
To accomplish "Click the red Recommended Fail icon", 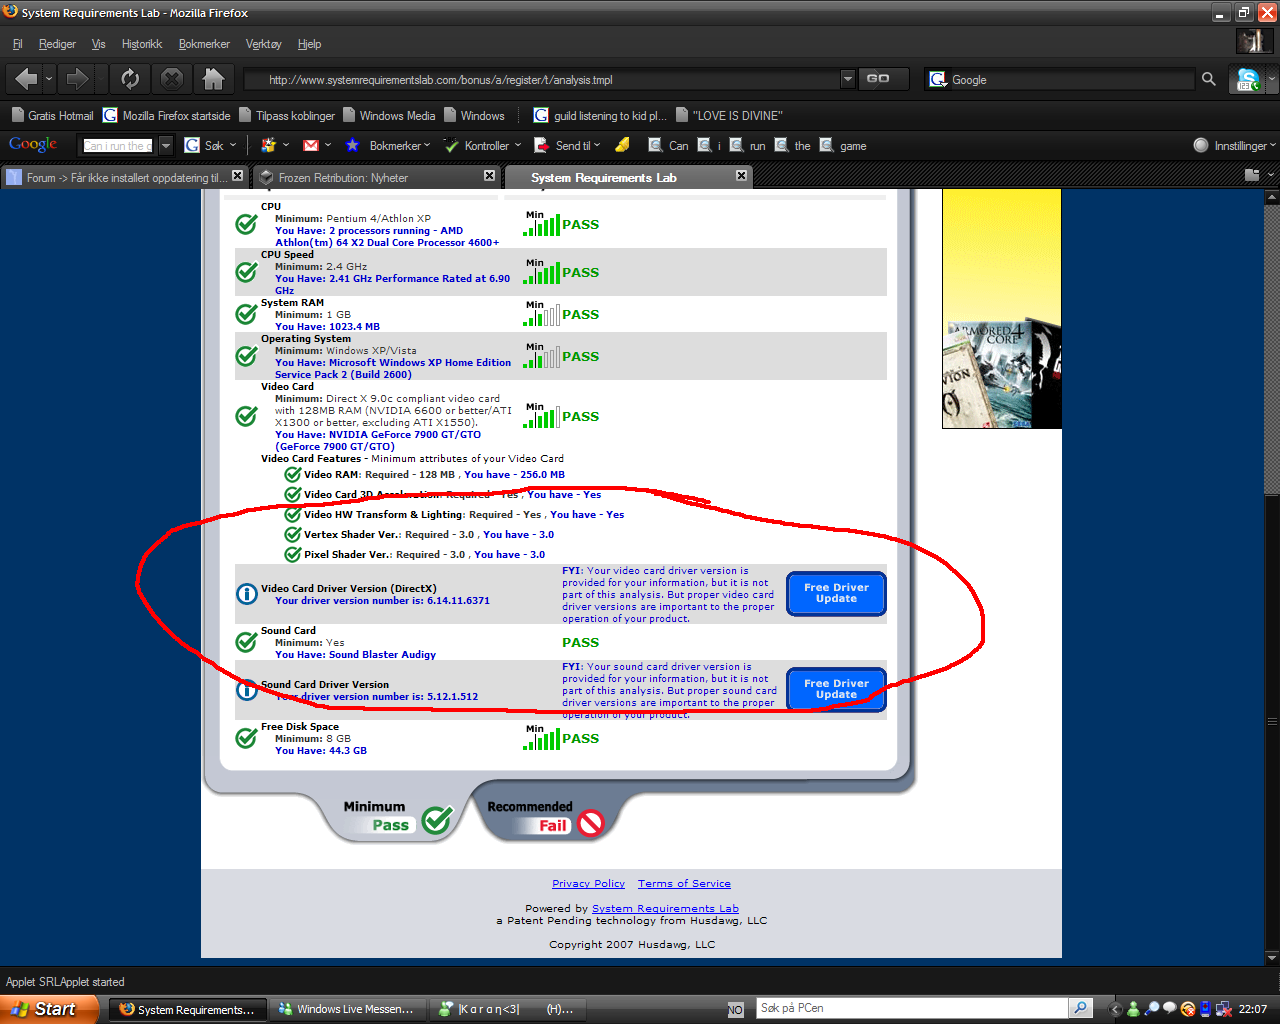I will point(591,823).
